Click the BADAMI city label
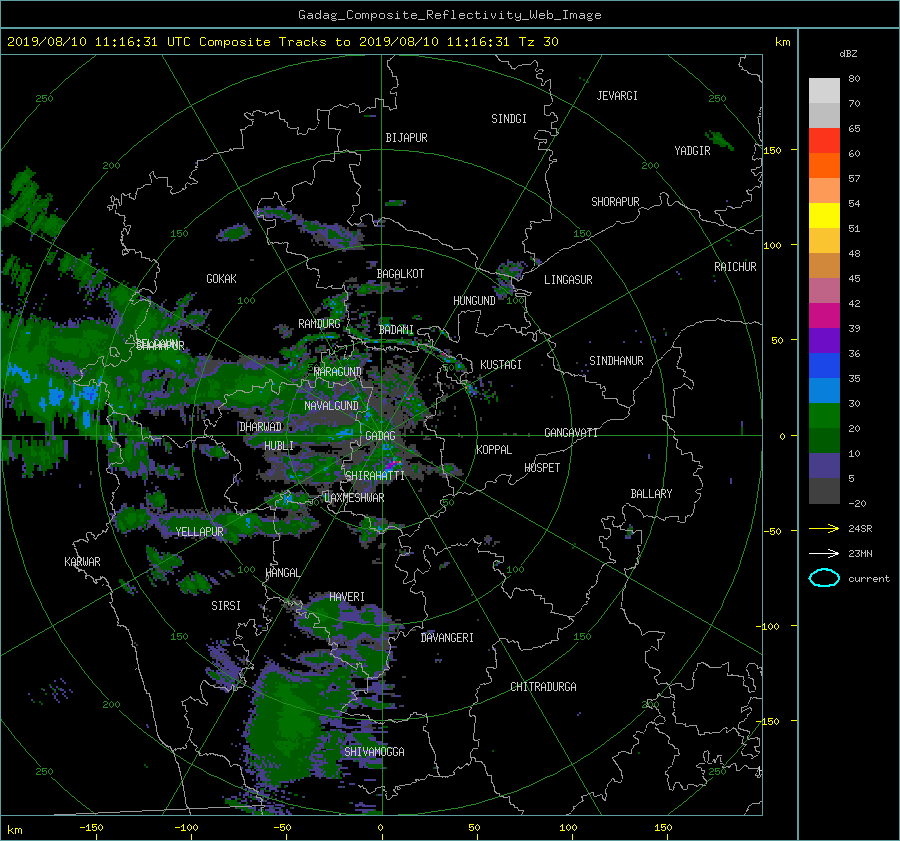This screenshot has width=900, height=841. pyautogui.click(x=396, y=330)
